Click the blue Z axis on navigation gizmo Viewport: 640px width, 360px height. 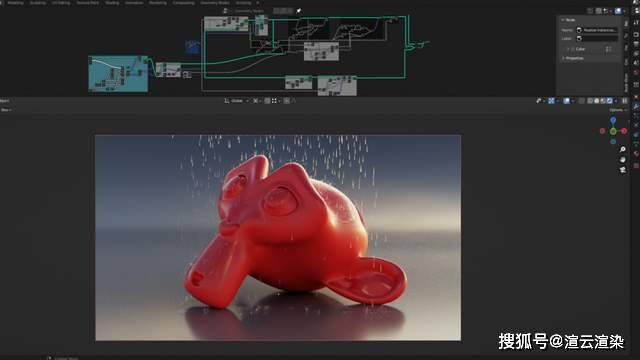click(613, 120)
